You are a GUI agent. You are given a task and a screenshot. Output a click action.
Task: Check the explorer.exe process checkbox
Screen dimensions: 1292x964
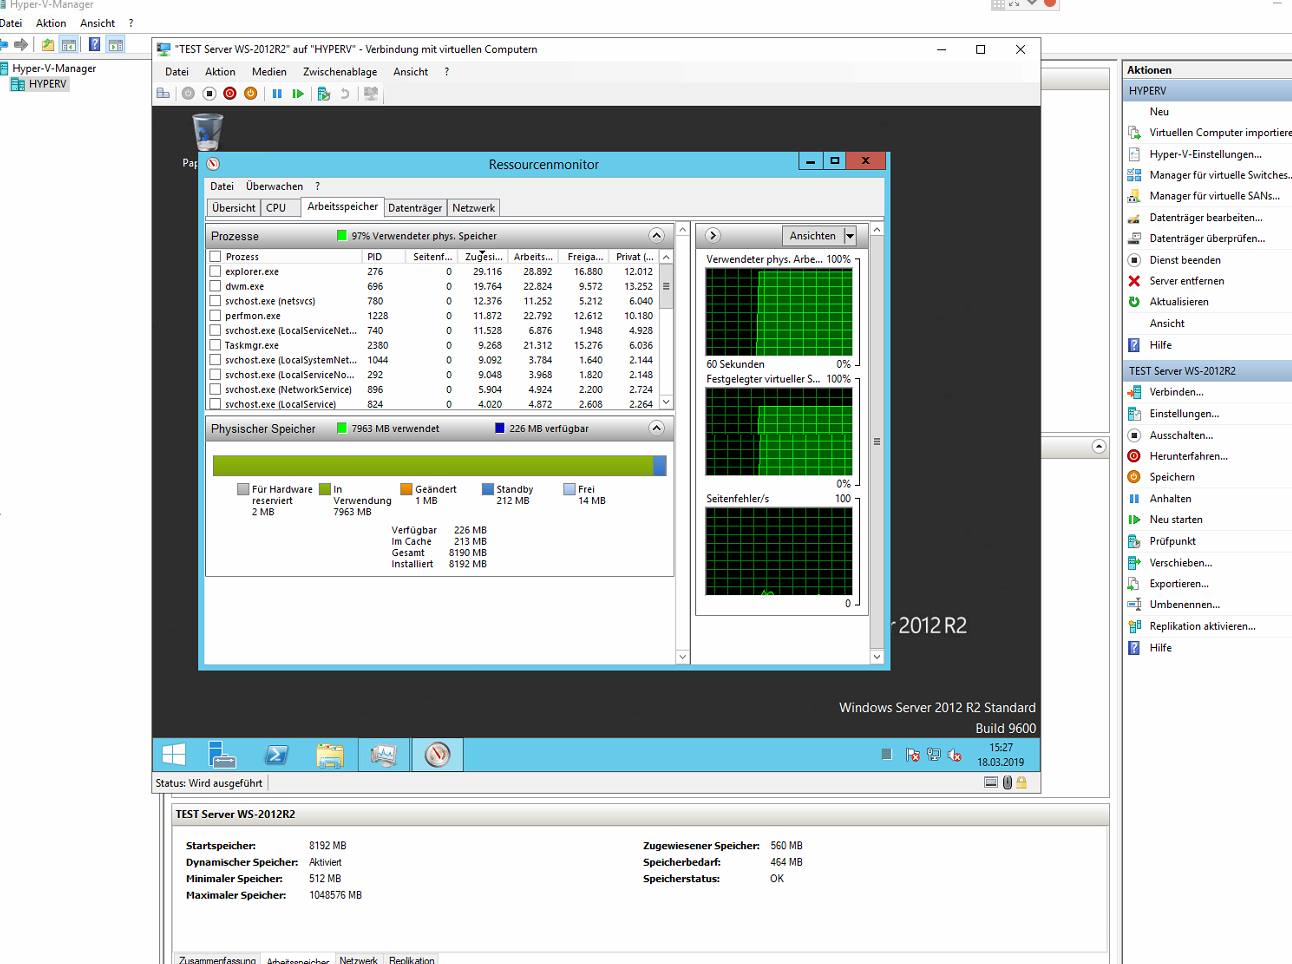pyautogui.click(x=215, y=271)
